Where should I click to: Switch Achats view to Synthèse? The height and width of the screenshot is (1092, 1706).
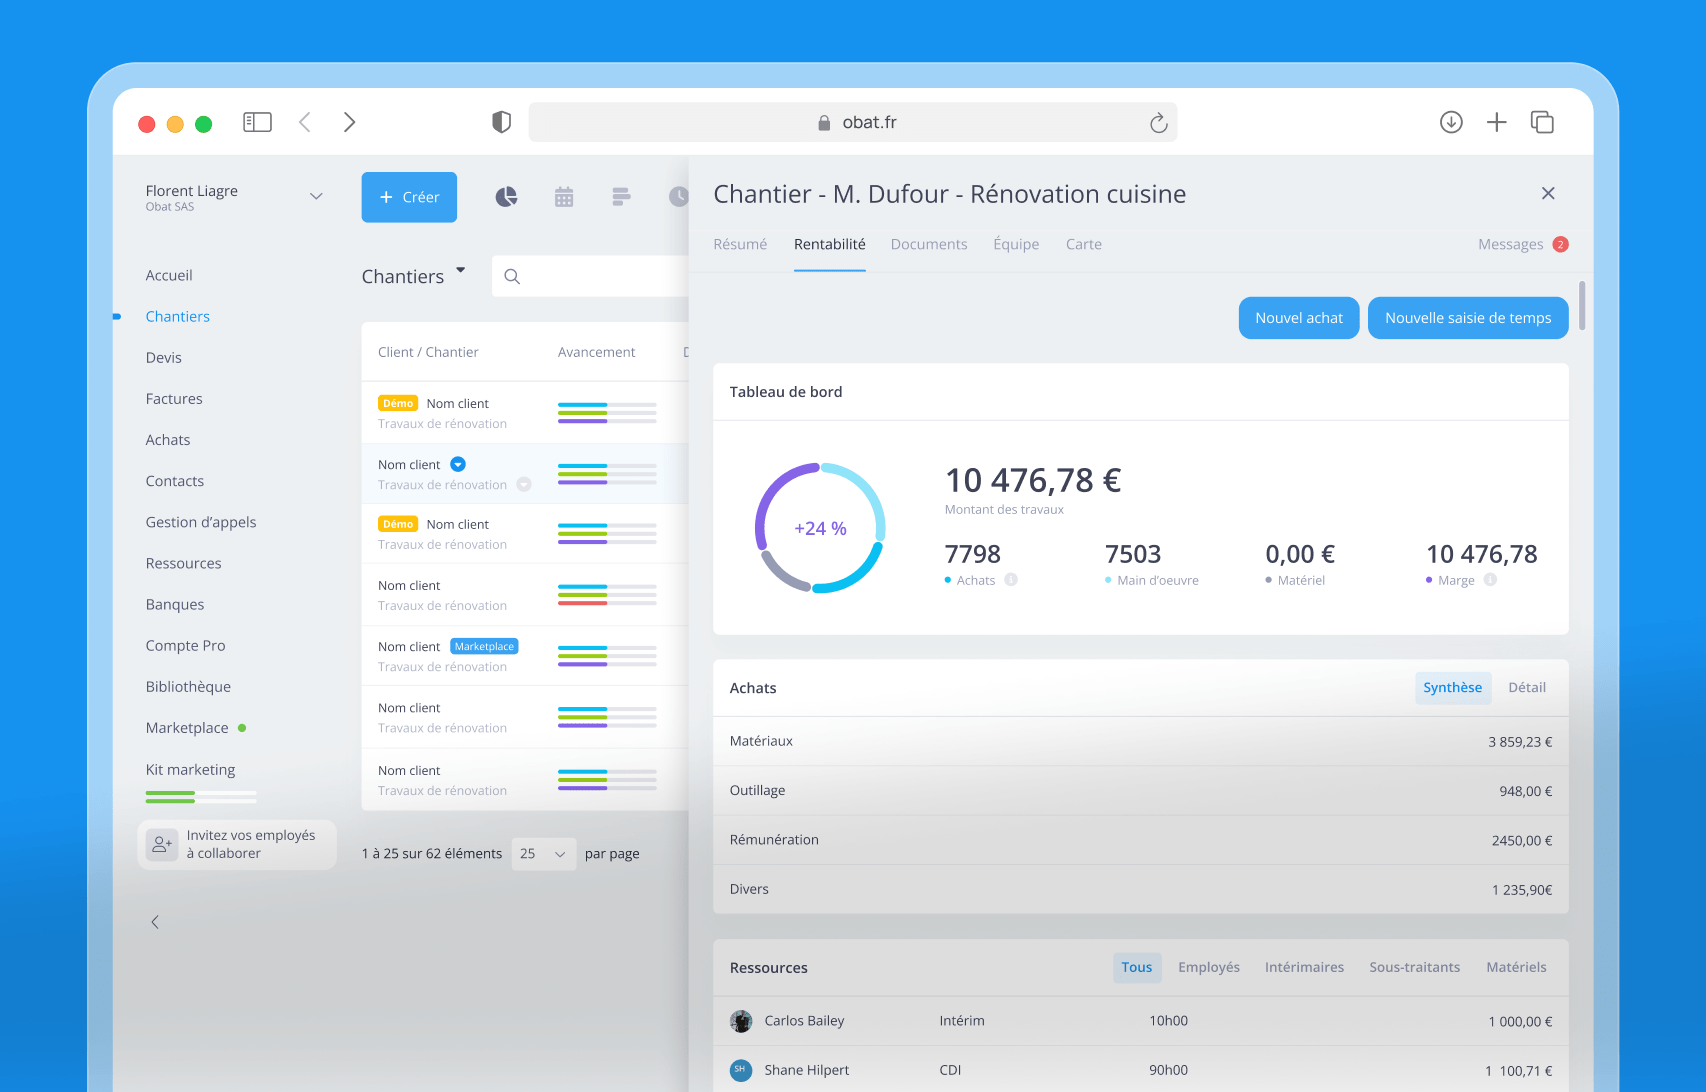click(1452, 688)
